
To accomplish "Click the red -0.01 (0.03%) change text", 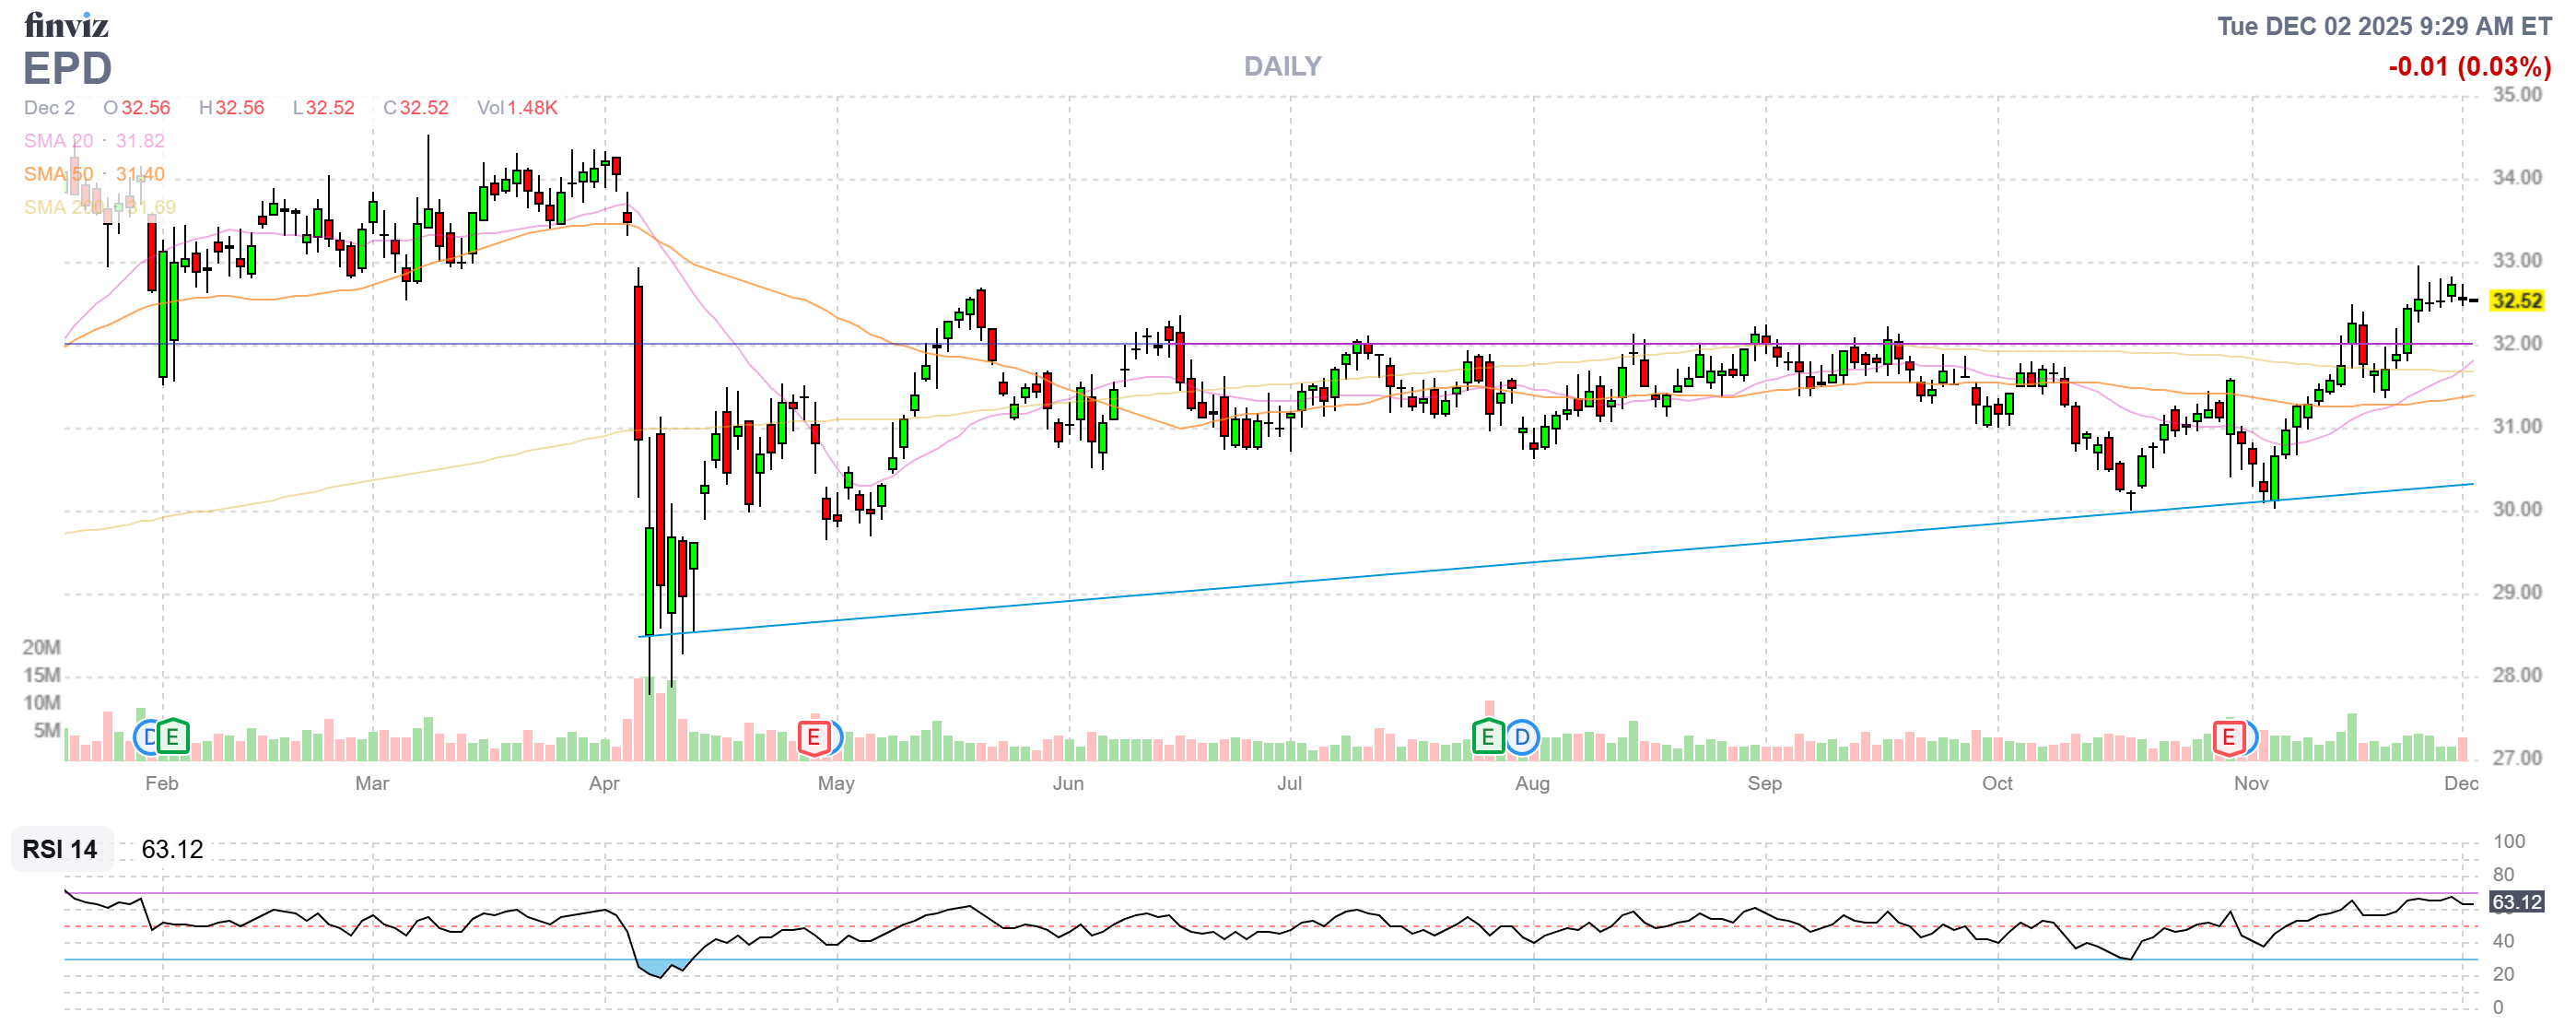I will pyautogui.click(x=2468, y=67).
